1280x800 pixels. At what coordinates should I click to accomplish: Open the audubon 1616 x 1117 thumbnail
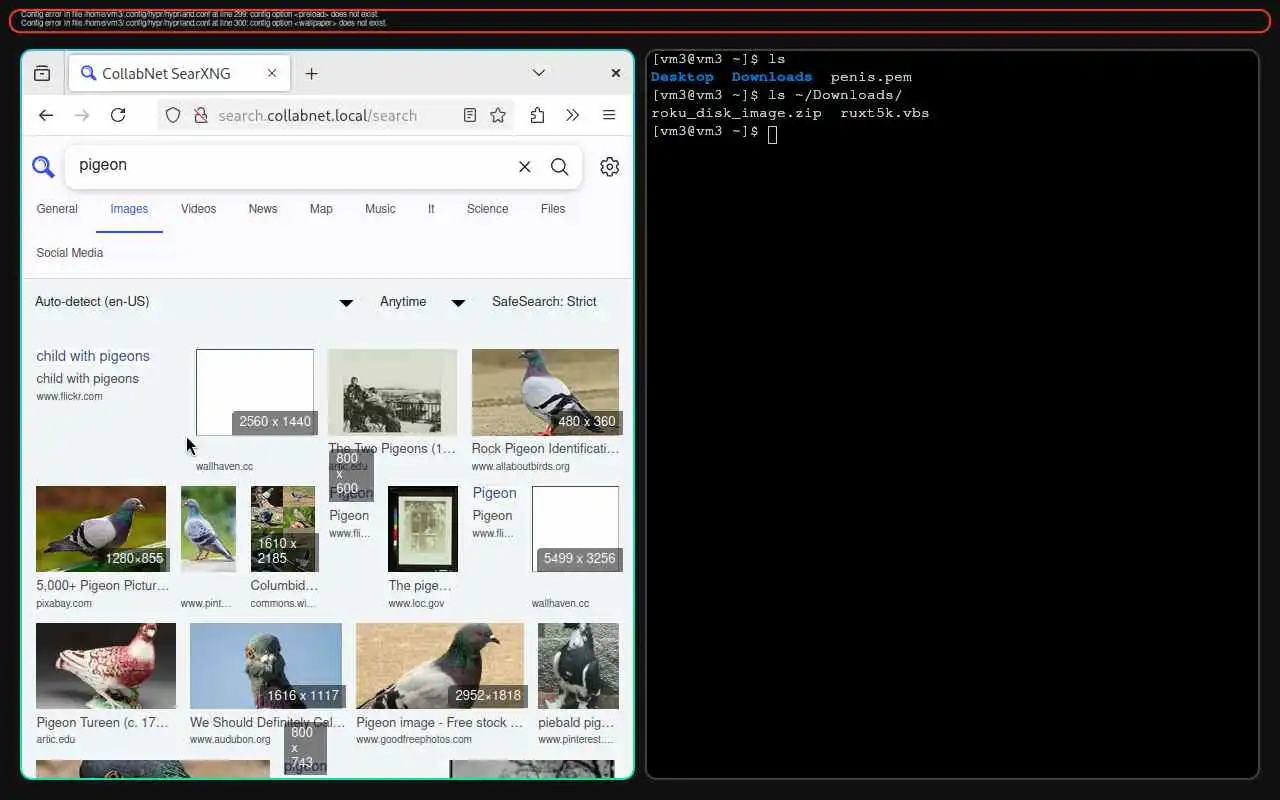point(266,666)
